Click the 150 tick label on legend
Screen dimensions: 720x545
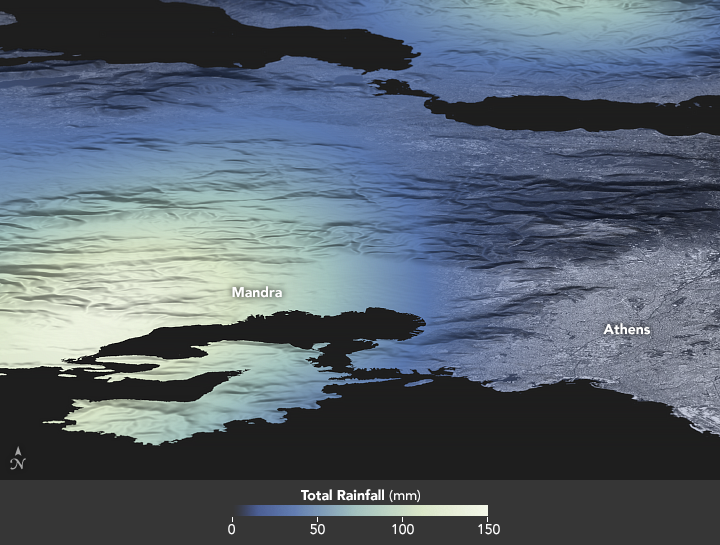487,528
